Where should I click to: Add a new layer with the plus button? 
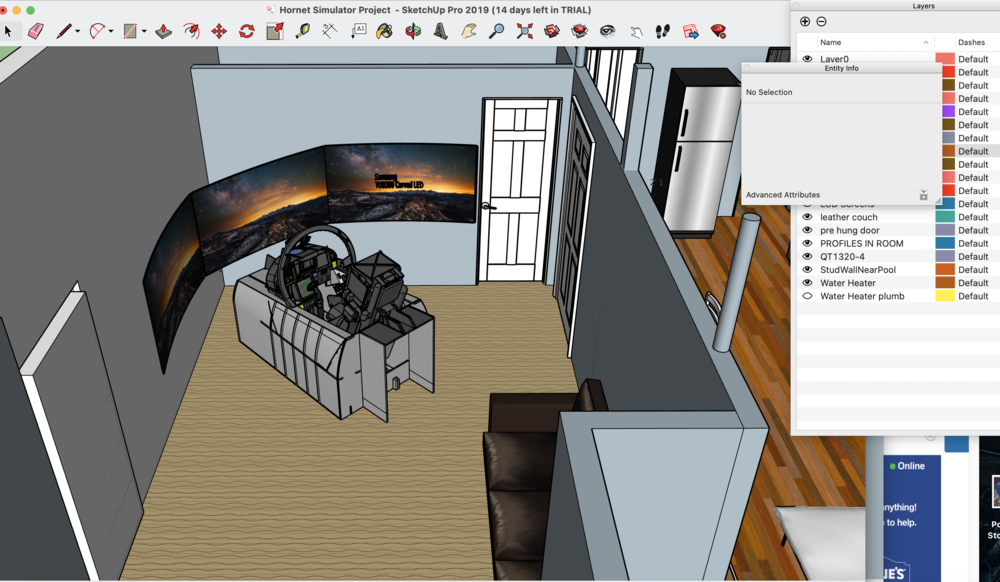pos(805,21)
